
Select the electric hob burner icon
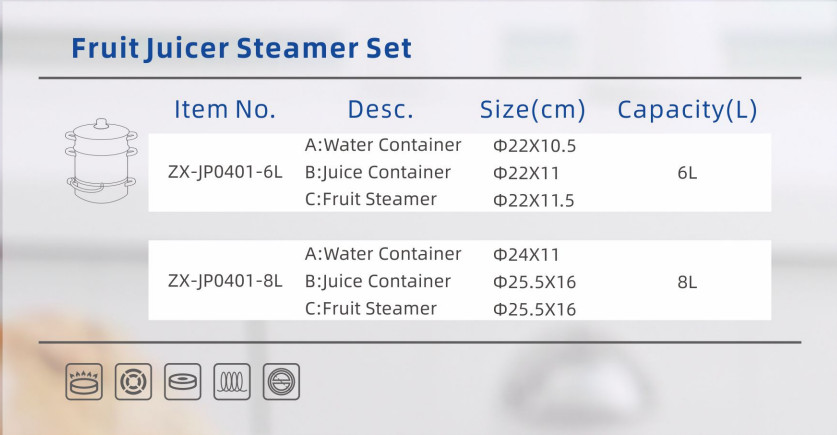coord(133,382)
